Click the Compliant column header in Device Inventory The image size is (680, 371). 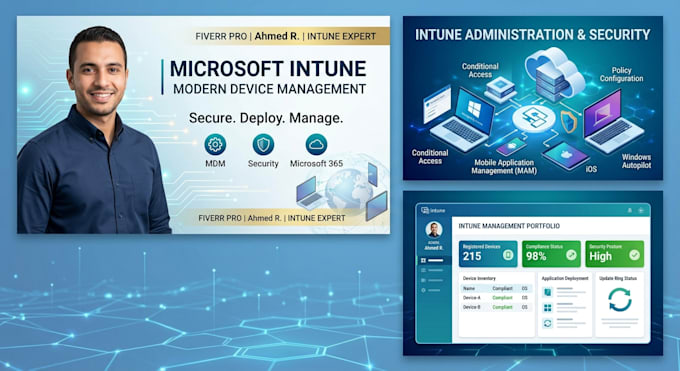(502, 289)
